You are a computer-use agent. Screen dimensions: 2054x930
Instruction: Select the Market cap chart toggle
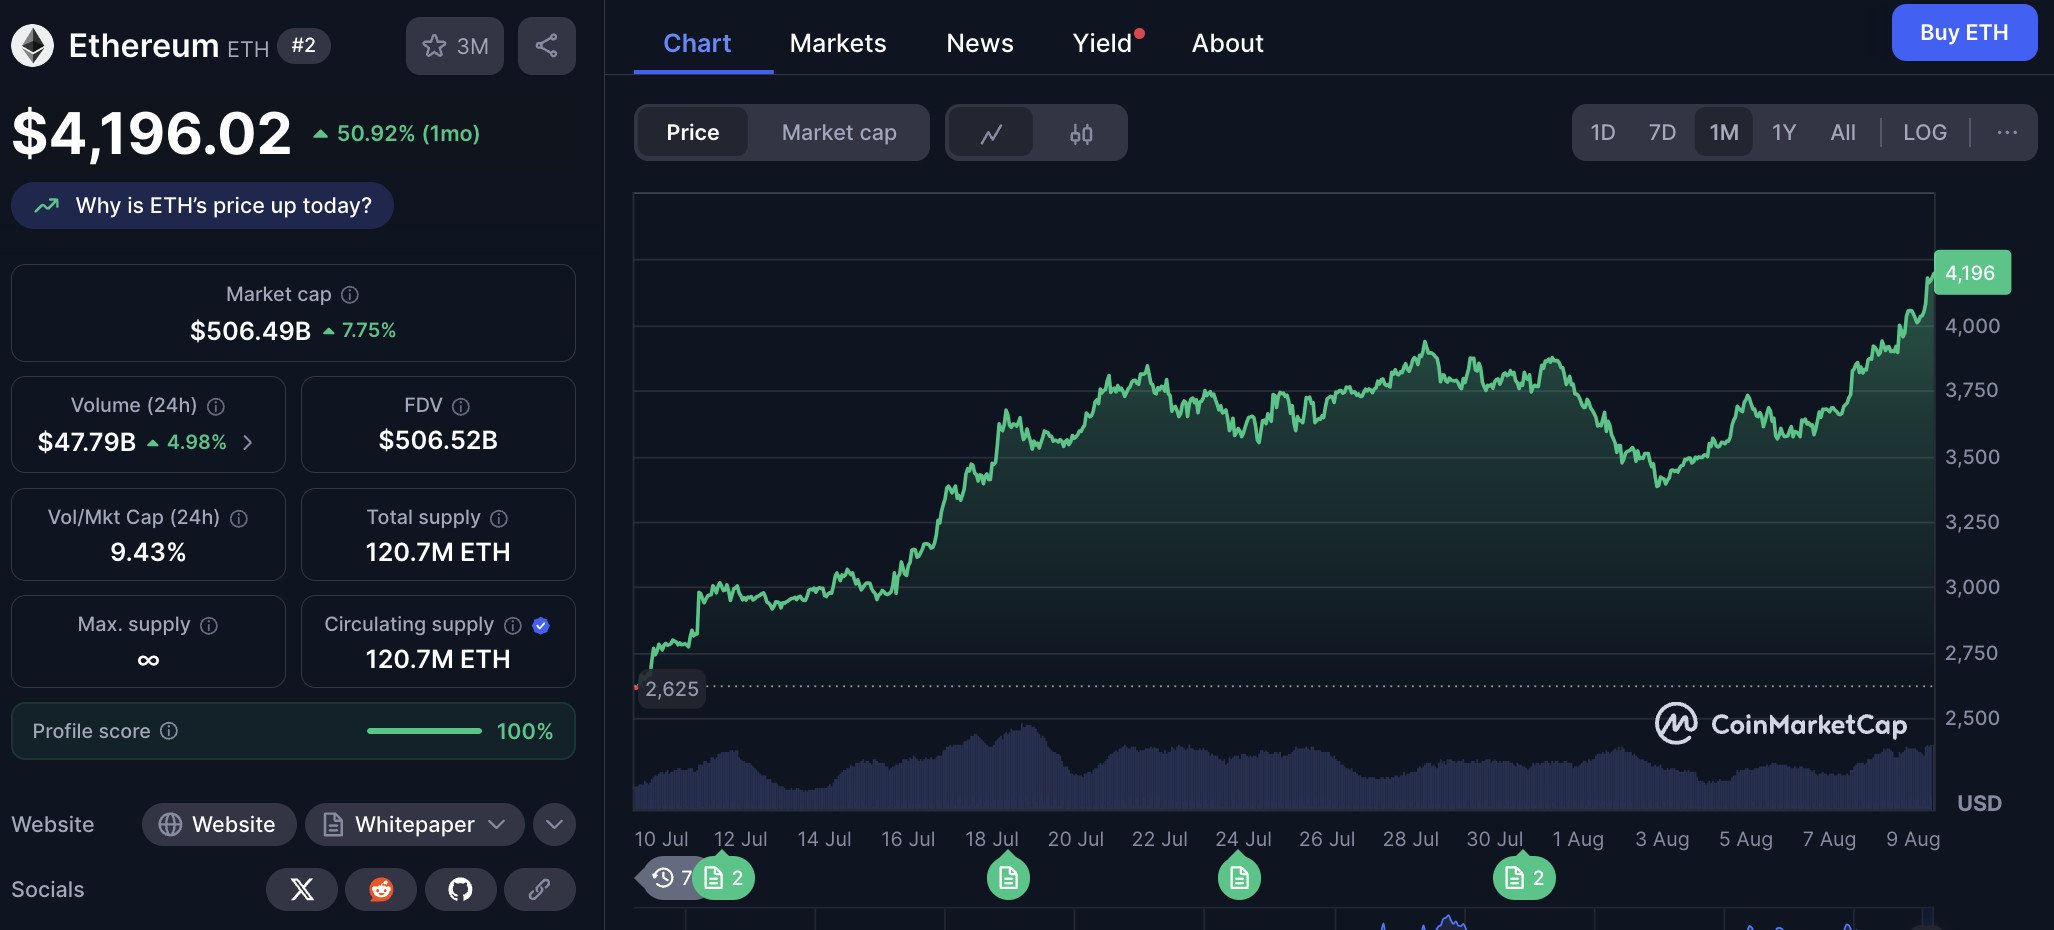[x=839, y=132]
